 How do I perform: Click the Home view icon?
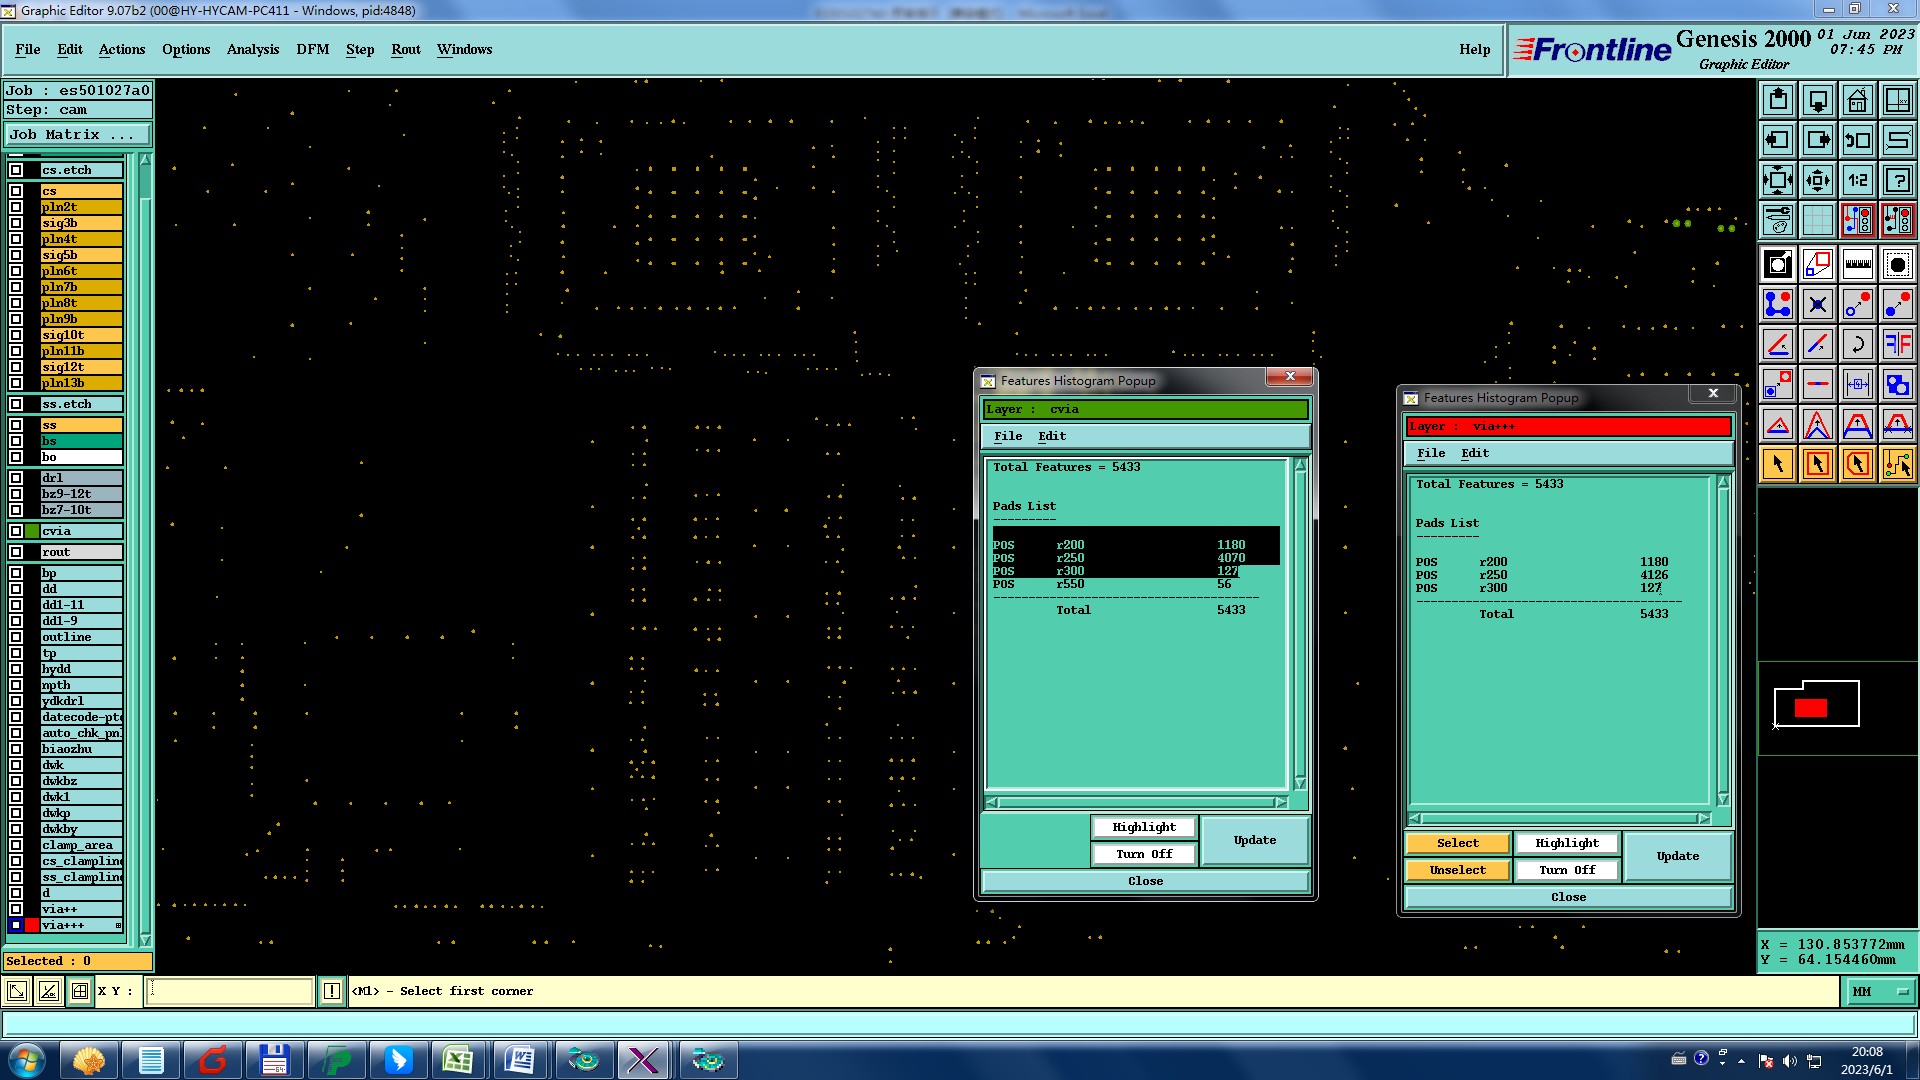(x=1857, y=100)
